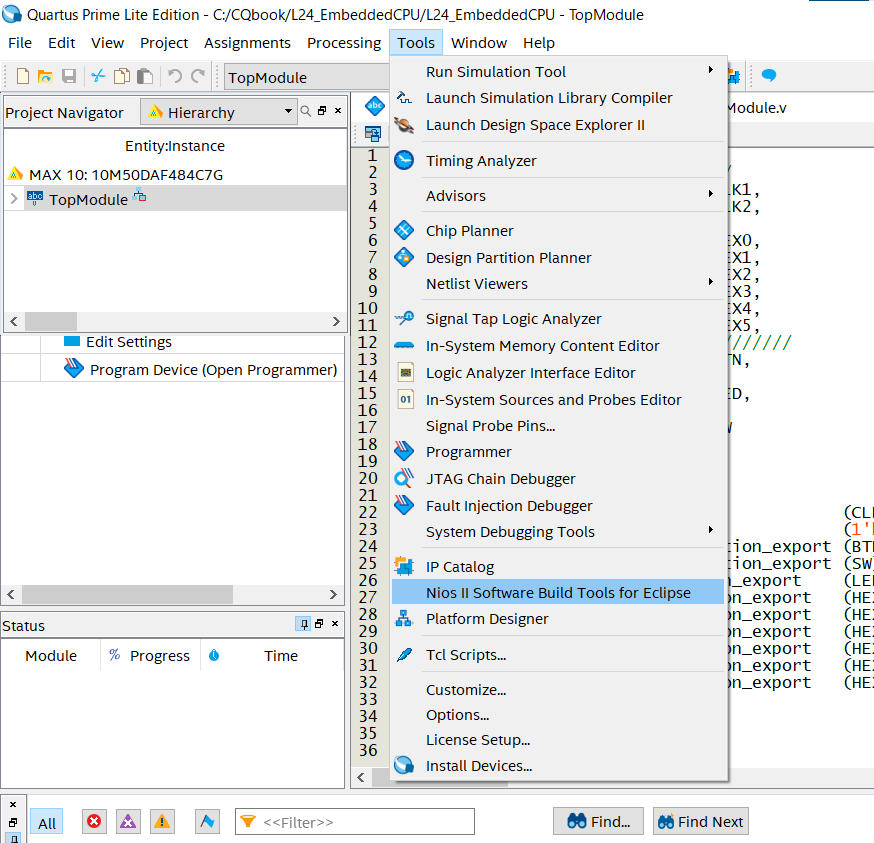Undock the Status panel
Screen dimensions: 874x843
tap(319, 624)
